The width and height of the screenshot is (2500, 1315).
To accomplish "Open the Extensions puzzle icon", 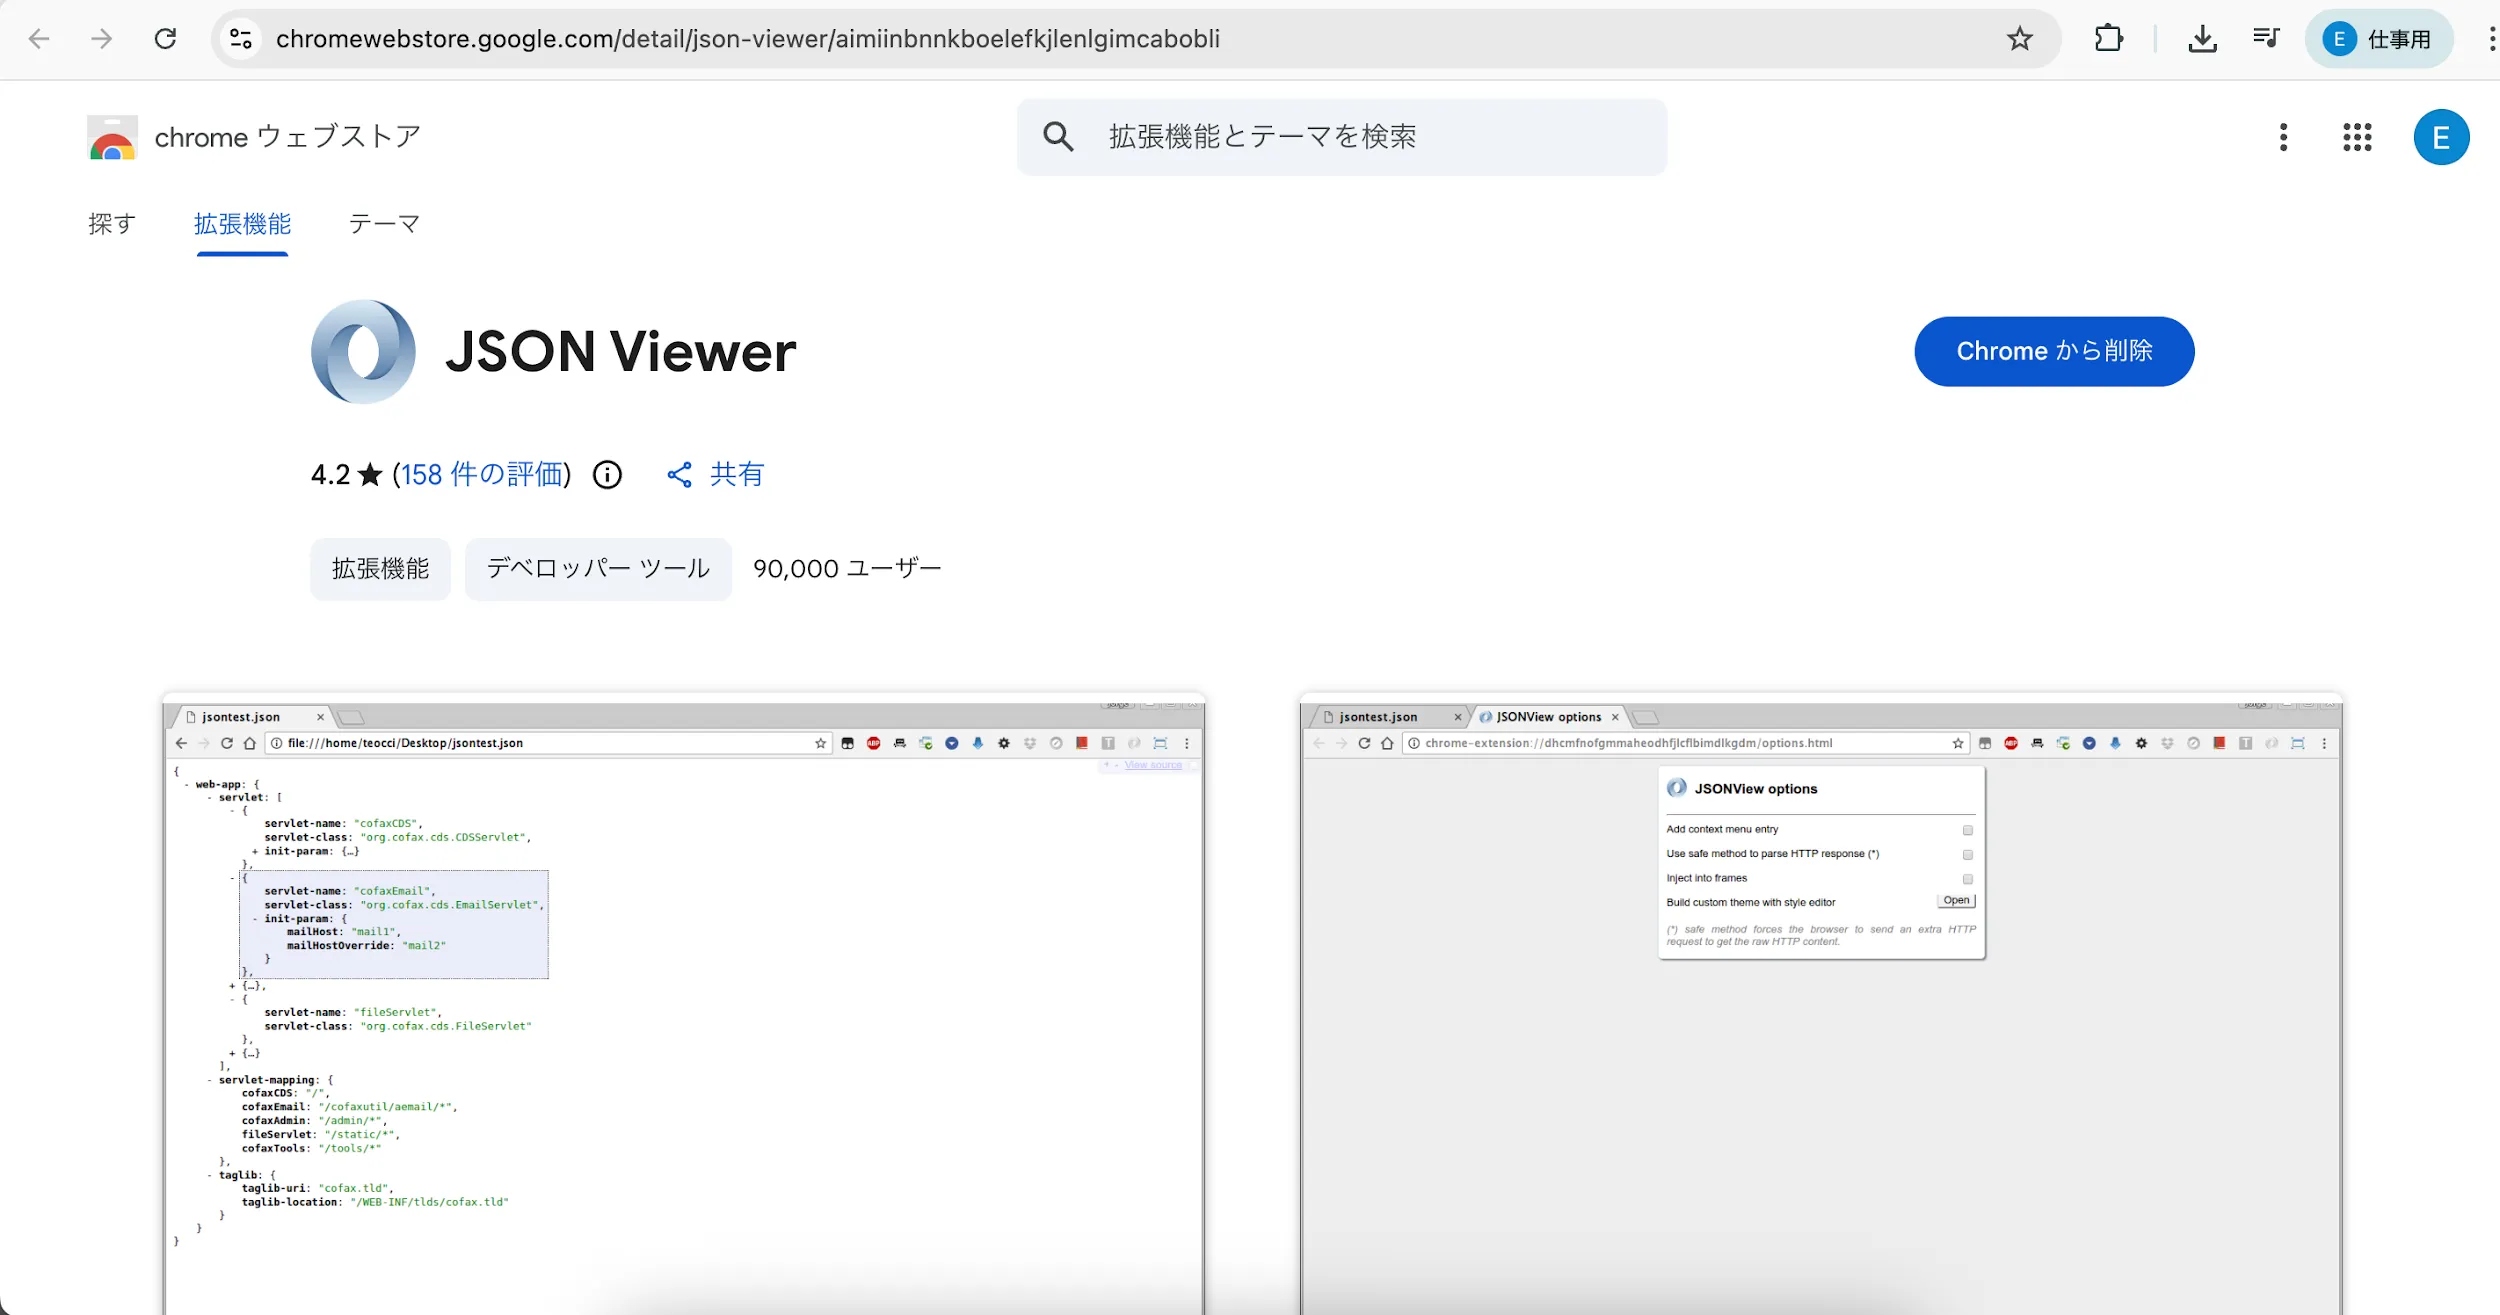I will coord(2108,39).
